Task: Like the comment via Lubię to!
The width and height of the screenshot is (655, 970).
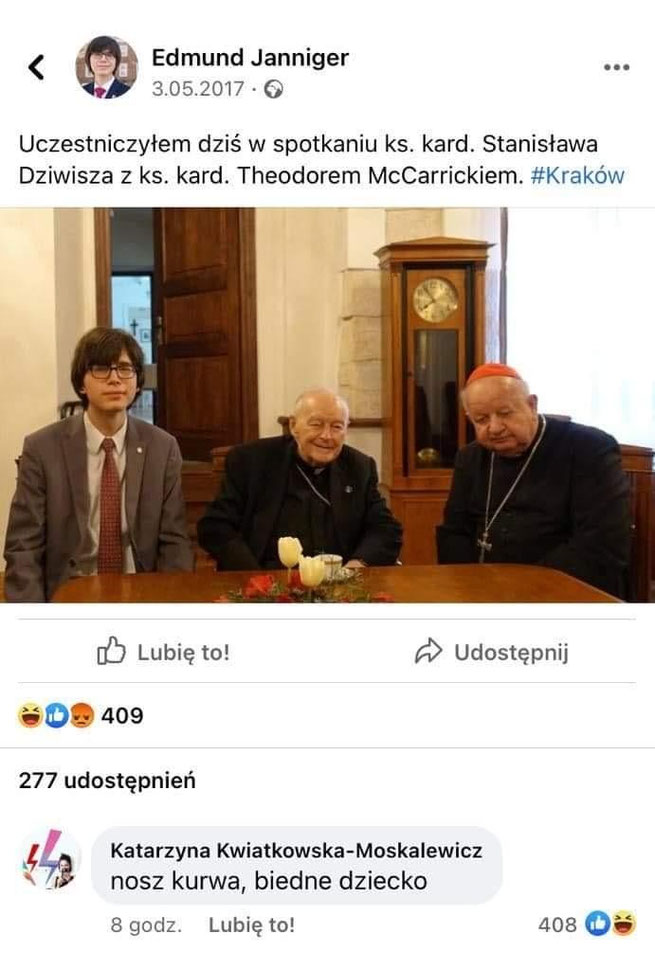Action: point(251,925)
